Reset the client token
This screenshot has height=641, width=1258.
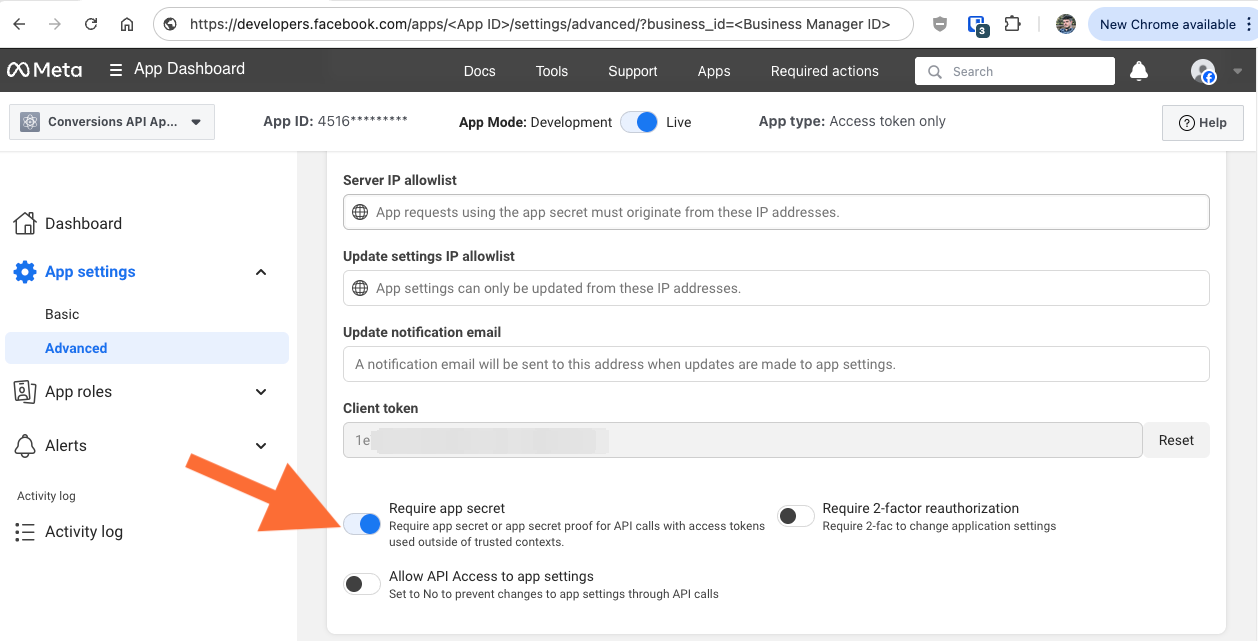coord(1176,440)
